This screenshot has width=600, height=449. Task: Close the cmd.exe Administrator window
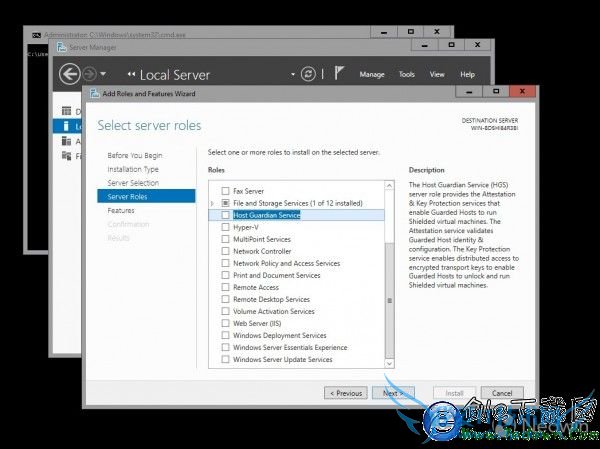(437, 32)
